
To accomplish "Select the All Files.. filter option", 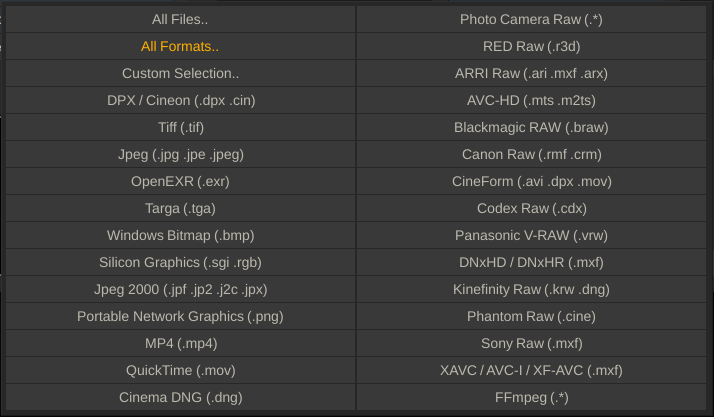I will (x=180, y=19).
